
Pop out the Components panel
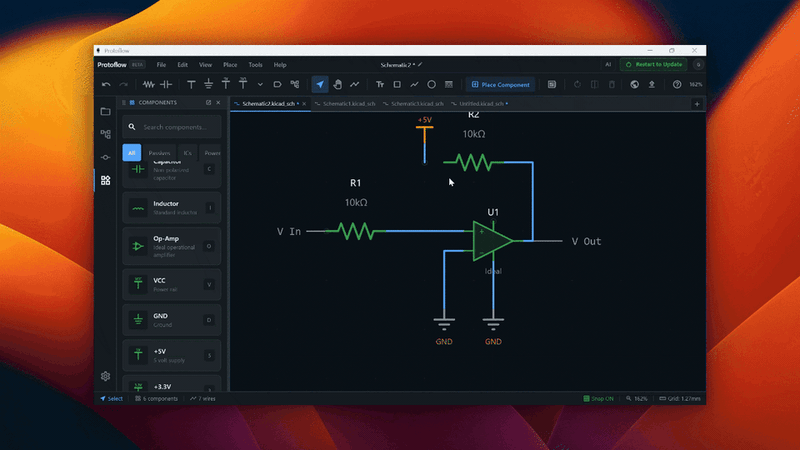(208, 103)
